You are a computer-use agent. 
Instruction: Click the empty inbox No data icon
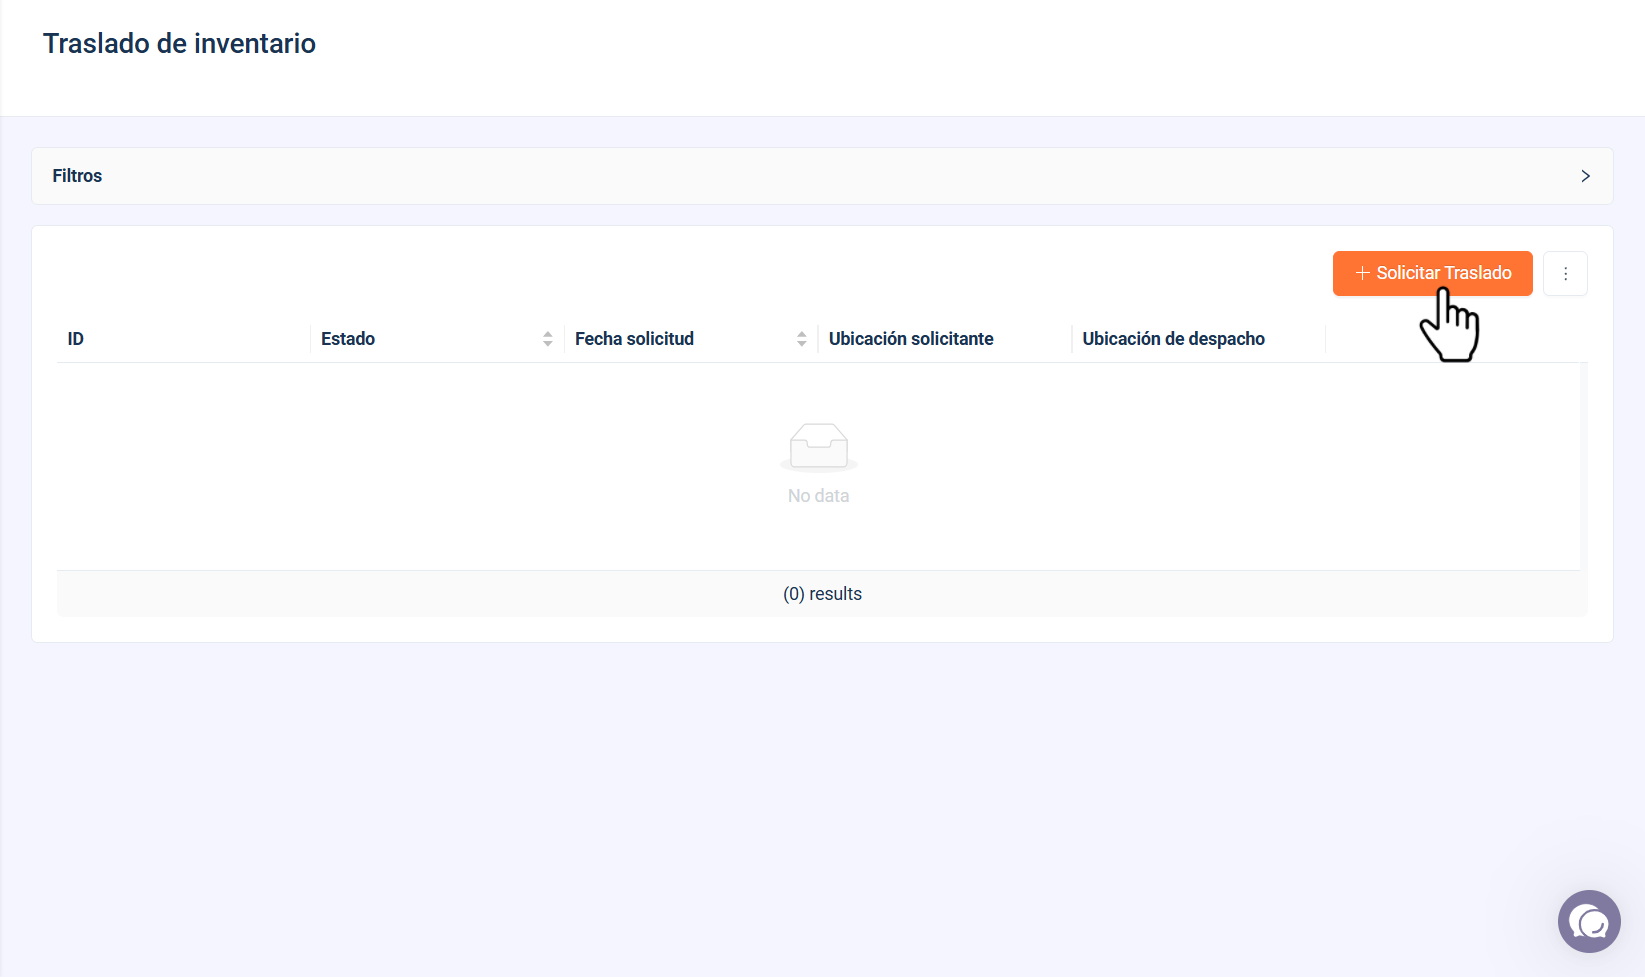point(819,447)
